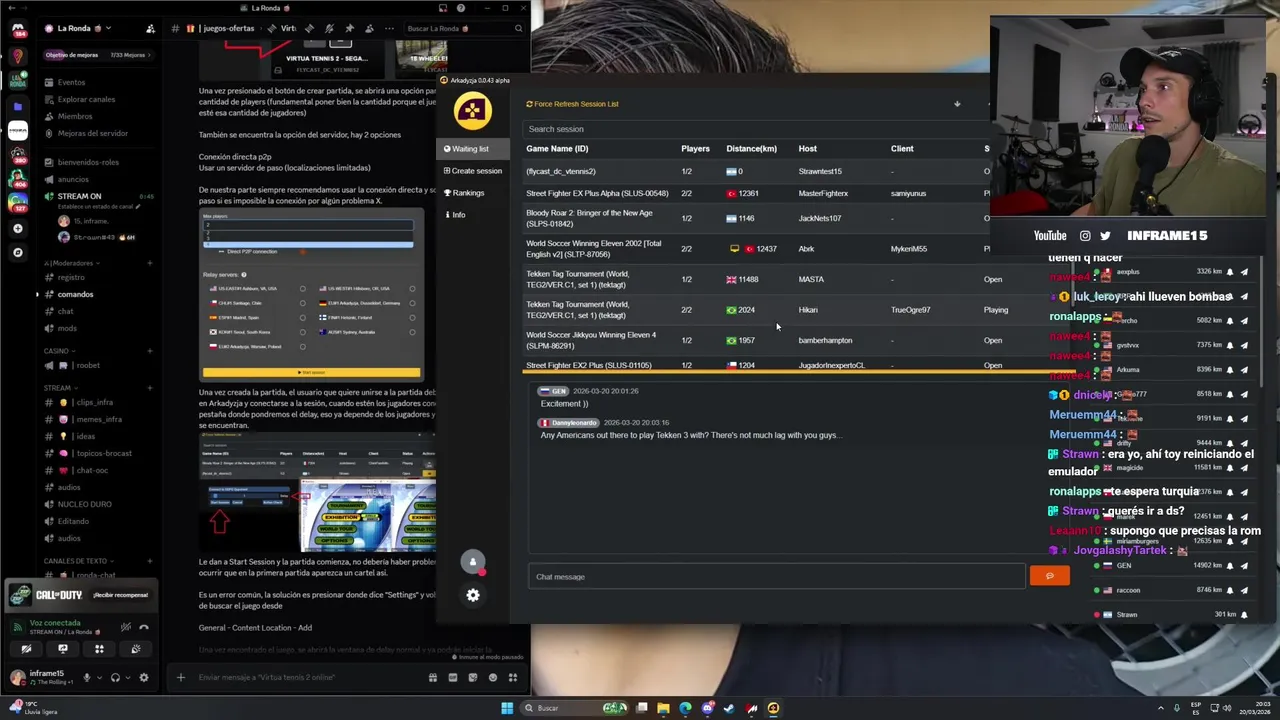The height and width of the screenshot is (720, 1280).
Task: Open threads icon in Discord channel header
Action: click(x=309, y=28)
